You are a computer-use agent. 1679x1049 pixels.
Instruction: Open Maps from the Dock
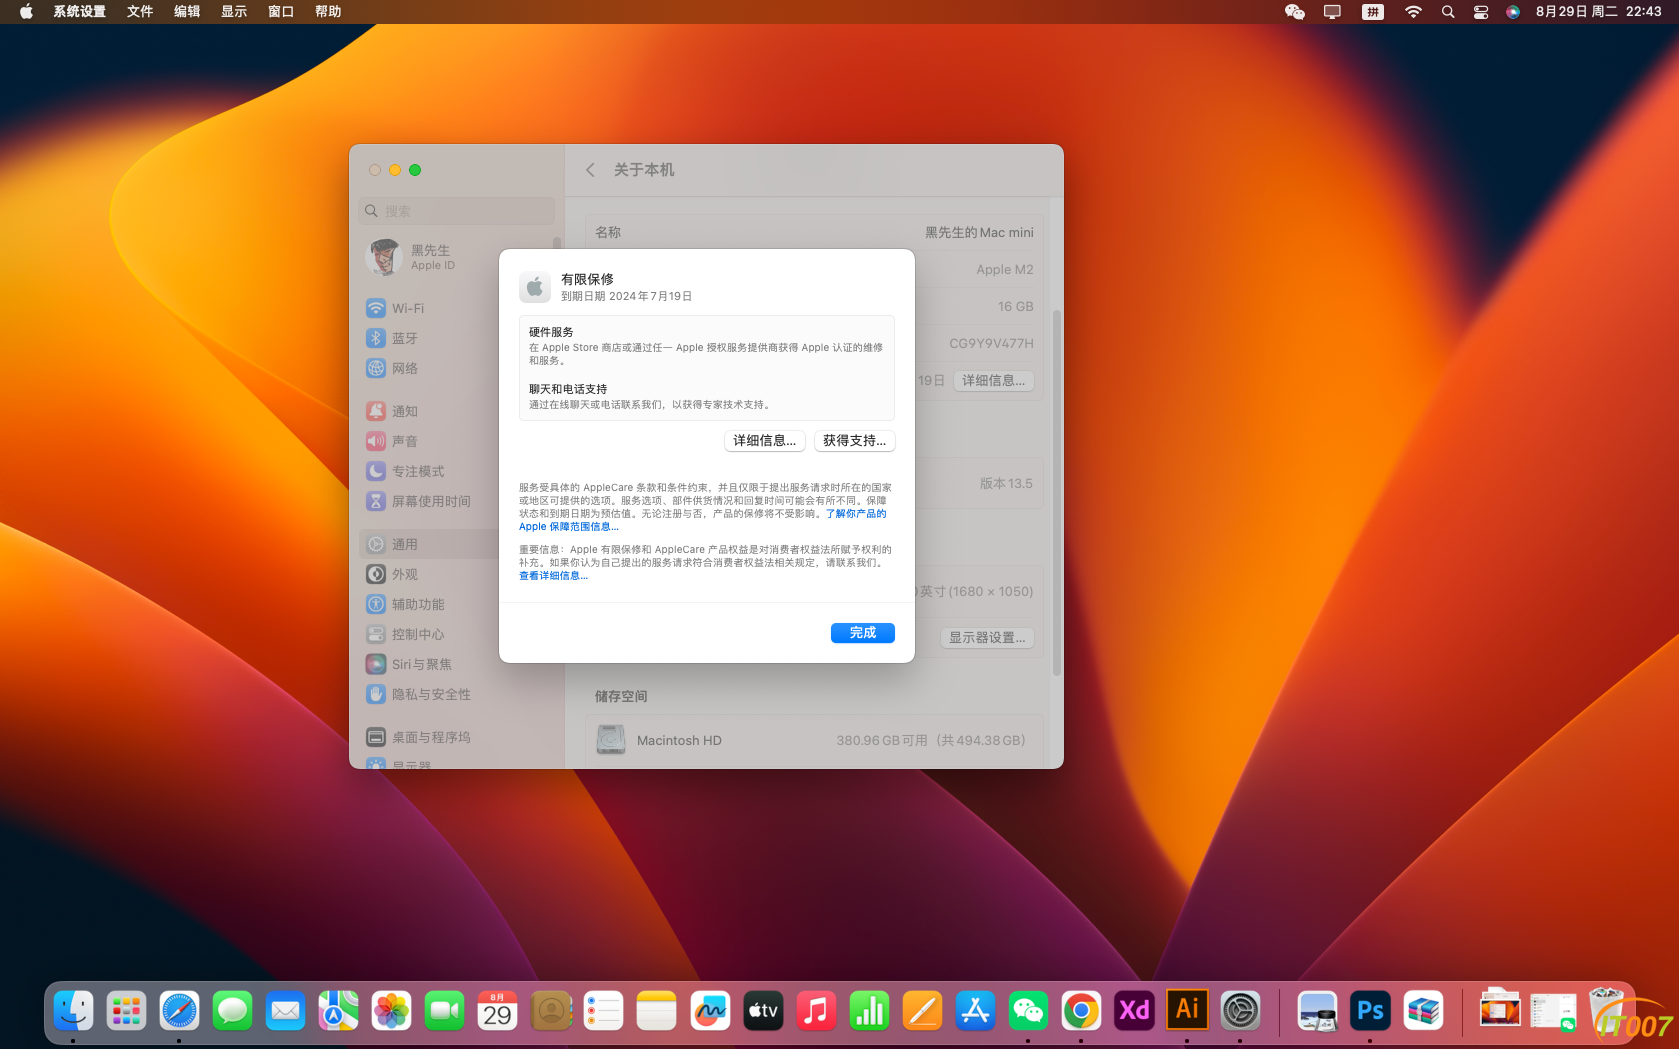click(x=338, y=1011)
